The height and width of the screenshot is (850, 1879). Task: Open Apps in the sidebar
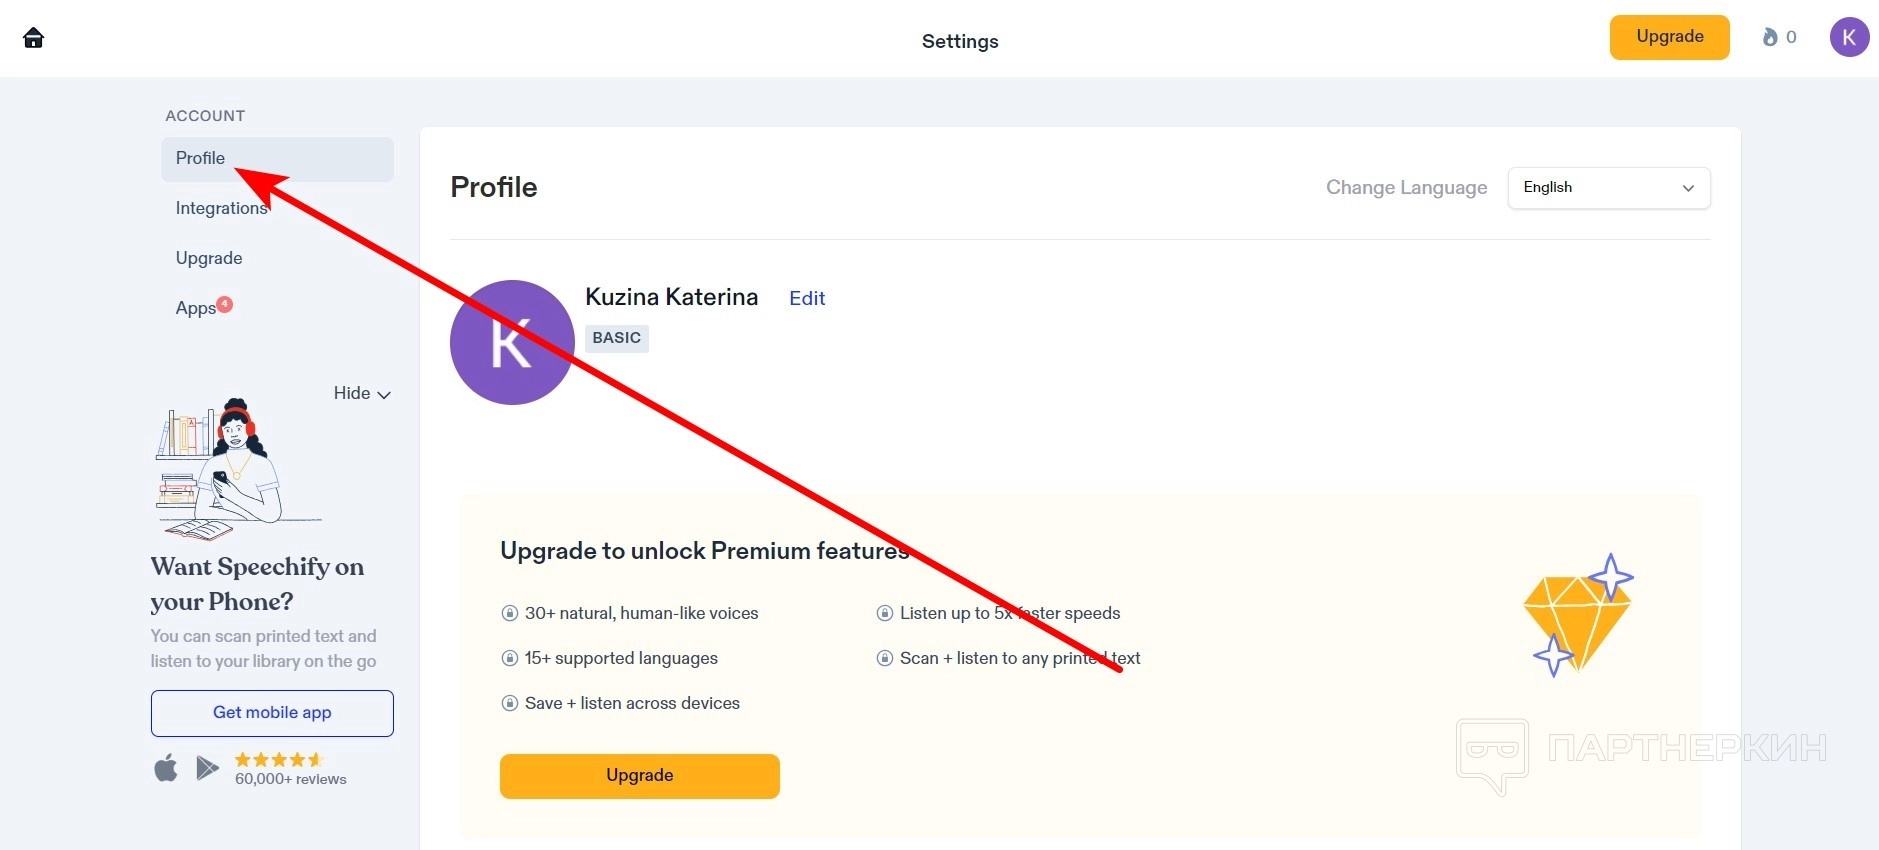pyautogui.click(x=195, y=308)
